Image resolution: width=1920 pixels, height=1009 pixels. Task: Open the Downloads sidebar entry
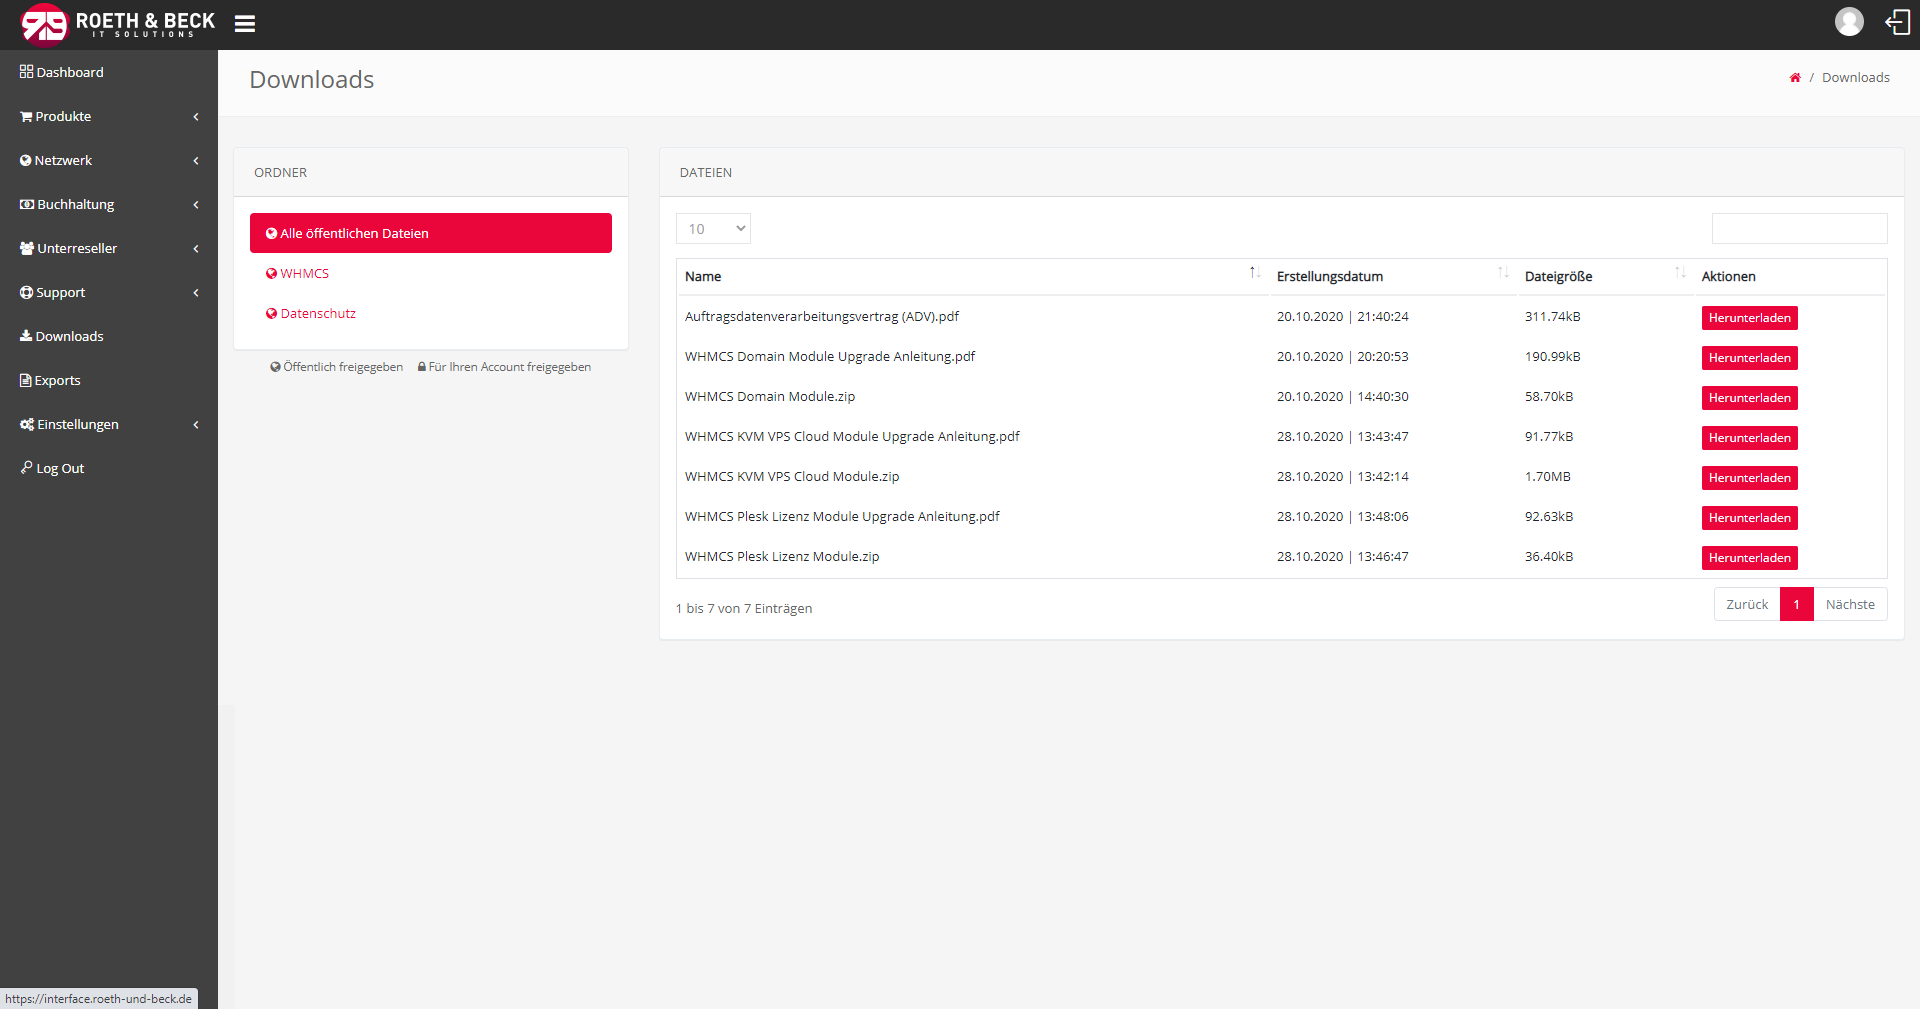pyautogui.click(x=69, y=336)
